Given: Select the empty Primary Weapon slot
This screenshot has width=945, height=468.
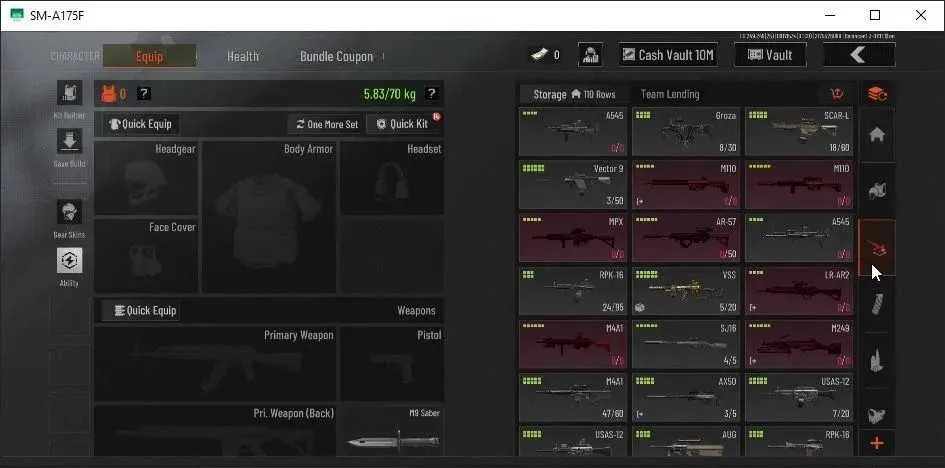Looking at the screenshot, I should [216, 364].
